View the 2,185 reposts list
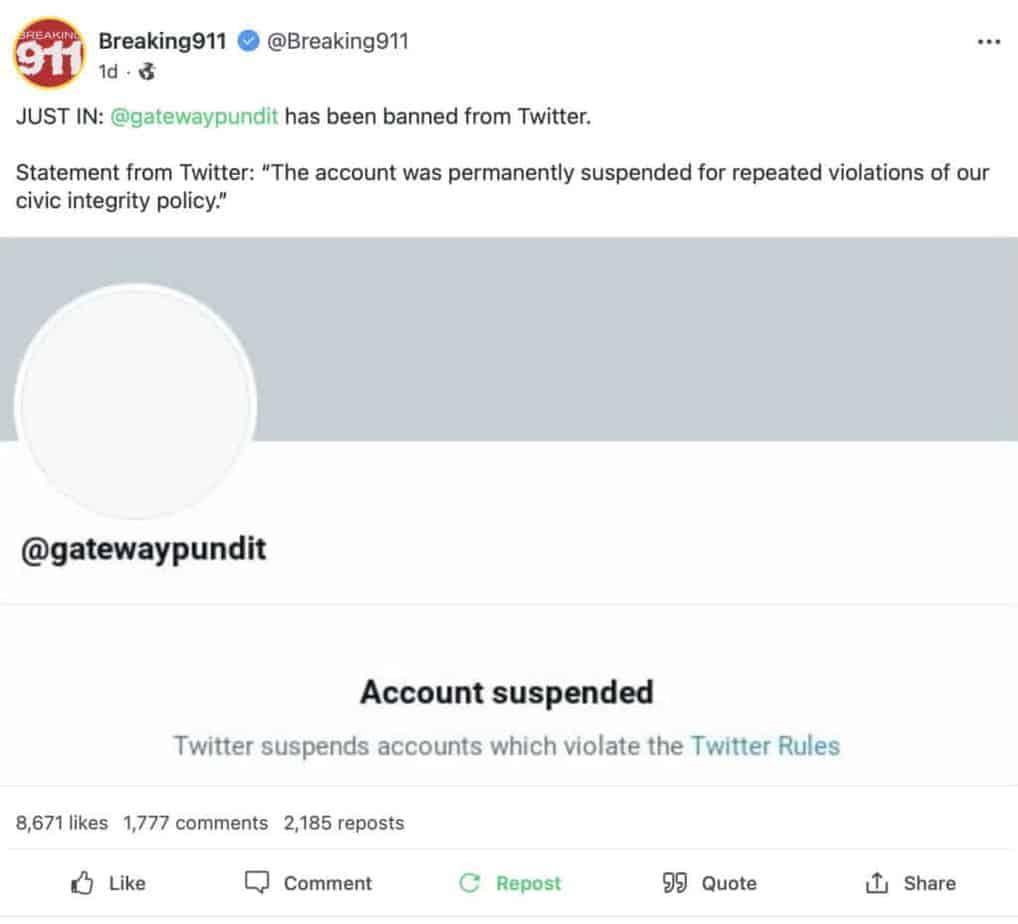Image resolution: width=1018 pixels, height=924 pixels. click(343, 823)
